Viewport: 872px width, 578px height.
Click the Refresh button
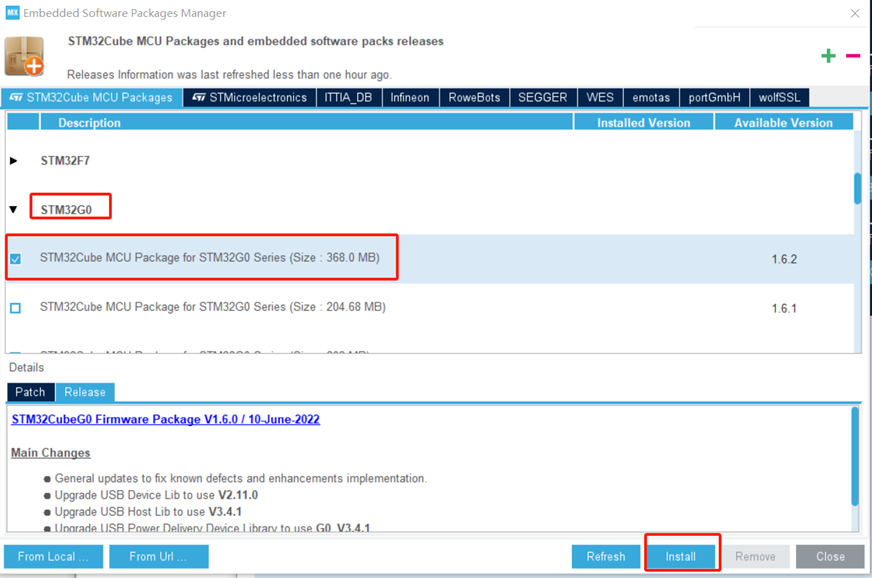605,557
